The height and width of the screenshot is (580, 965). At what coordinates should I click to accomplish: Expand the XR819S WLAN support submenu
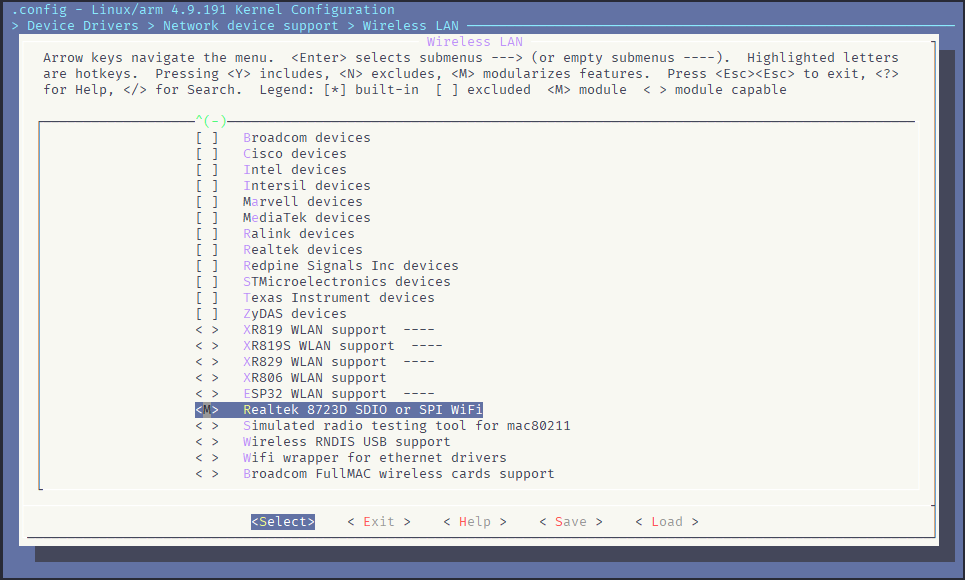click(x=318, y=346)
